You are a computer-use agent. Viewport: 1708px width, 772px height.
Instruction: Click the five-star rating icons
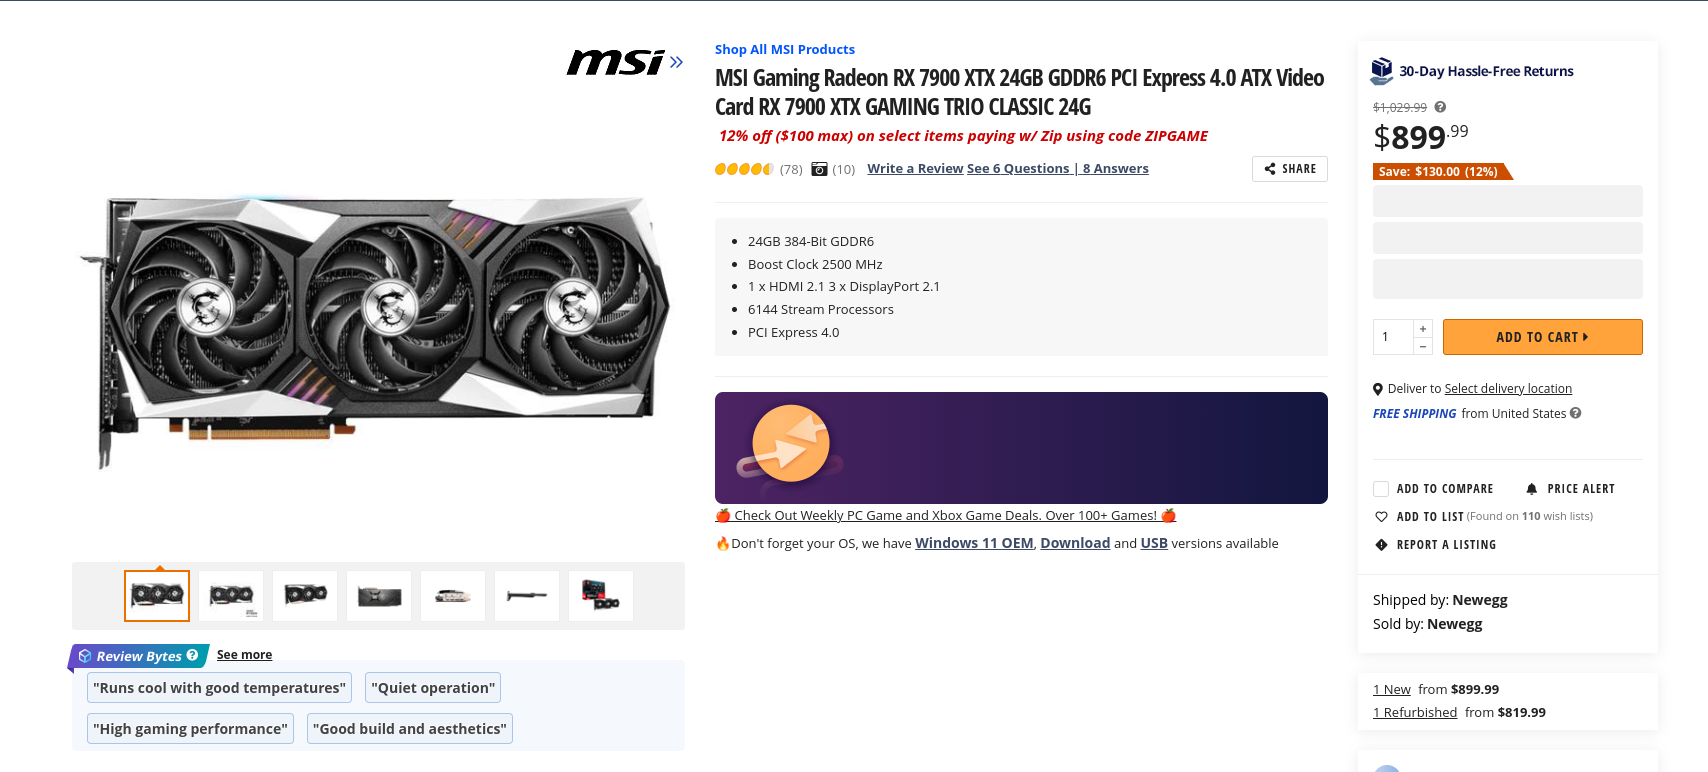[744, 169]
